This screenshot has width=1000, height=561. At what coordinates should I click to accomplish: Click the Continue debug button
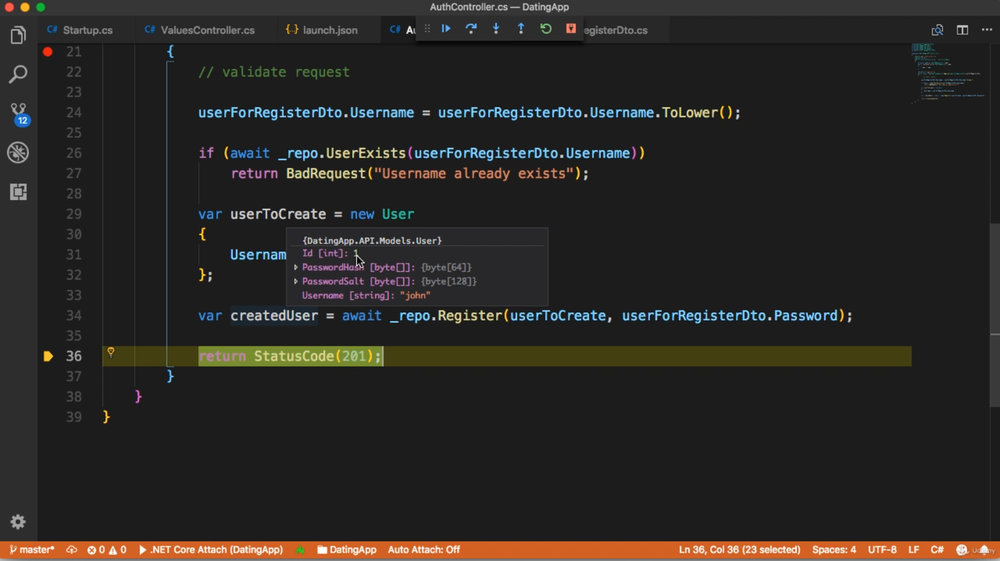[x=446, y=29]
